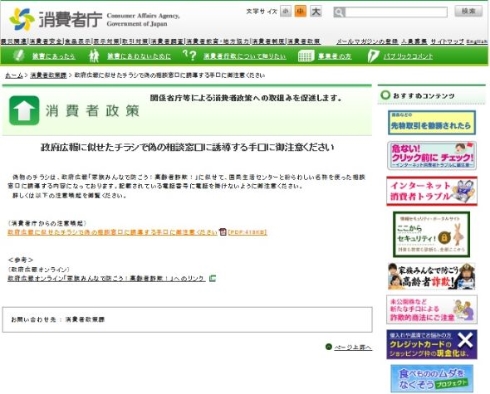The height and width of the screenshot is (394, 490).
Task: Open 危ない! クリック前にチェック banner
Action: [432, 156]
